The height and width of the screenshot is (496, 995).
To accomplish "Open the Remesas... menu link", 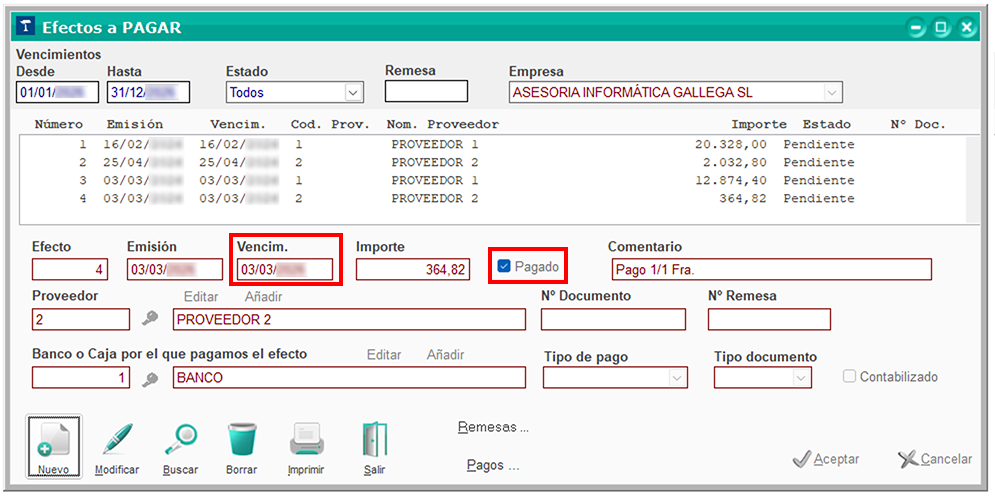I will click(x=493, y=427).
